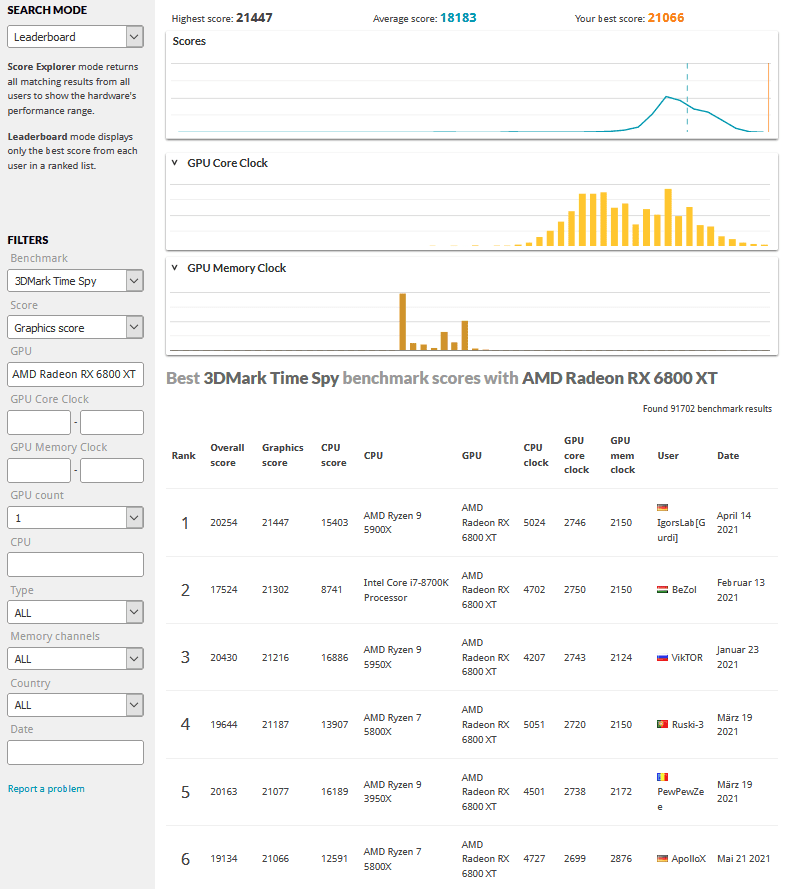Collapse the GPU Memory Clock chart
This screenshot has height=889, width=787.
[x=175, y=268]
